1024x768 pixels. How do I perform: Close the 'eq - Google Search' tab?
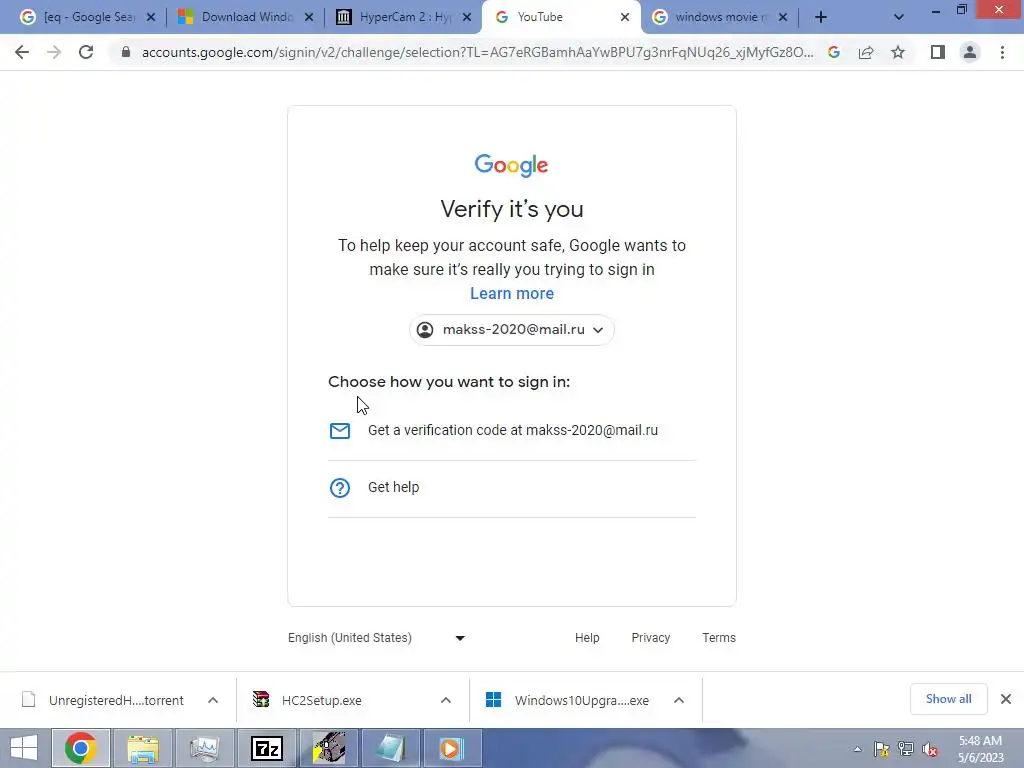tap(151, 17)
